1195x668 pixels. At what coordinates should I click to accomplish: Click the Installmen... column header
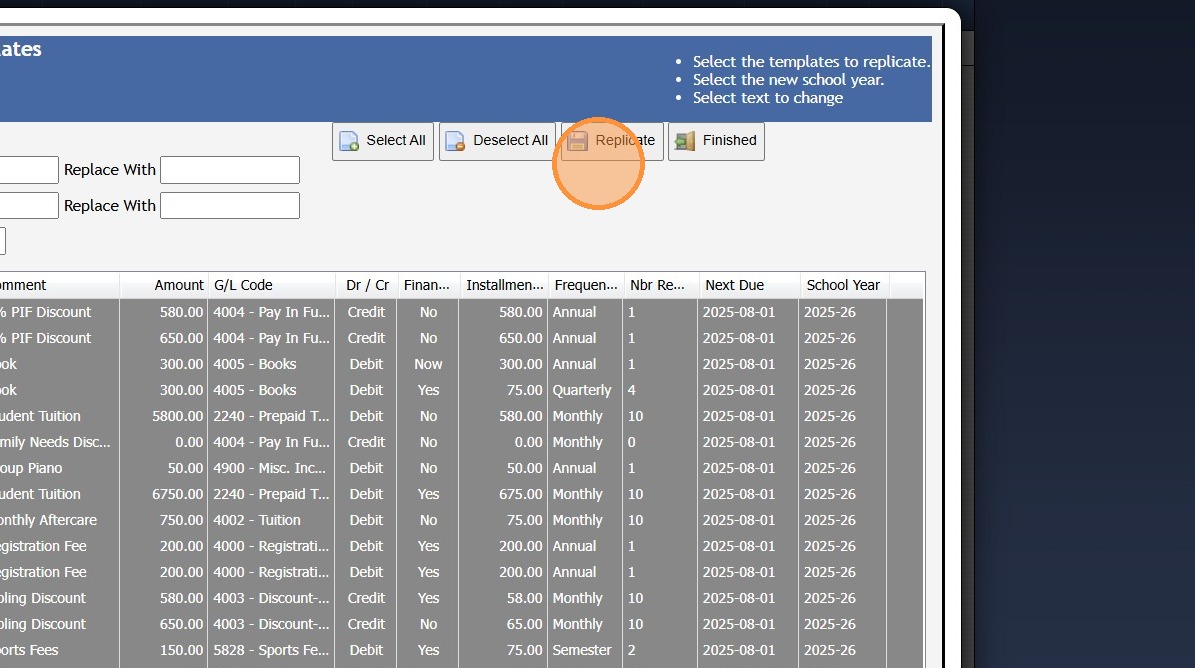point(505,285)
